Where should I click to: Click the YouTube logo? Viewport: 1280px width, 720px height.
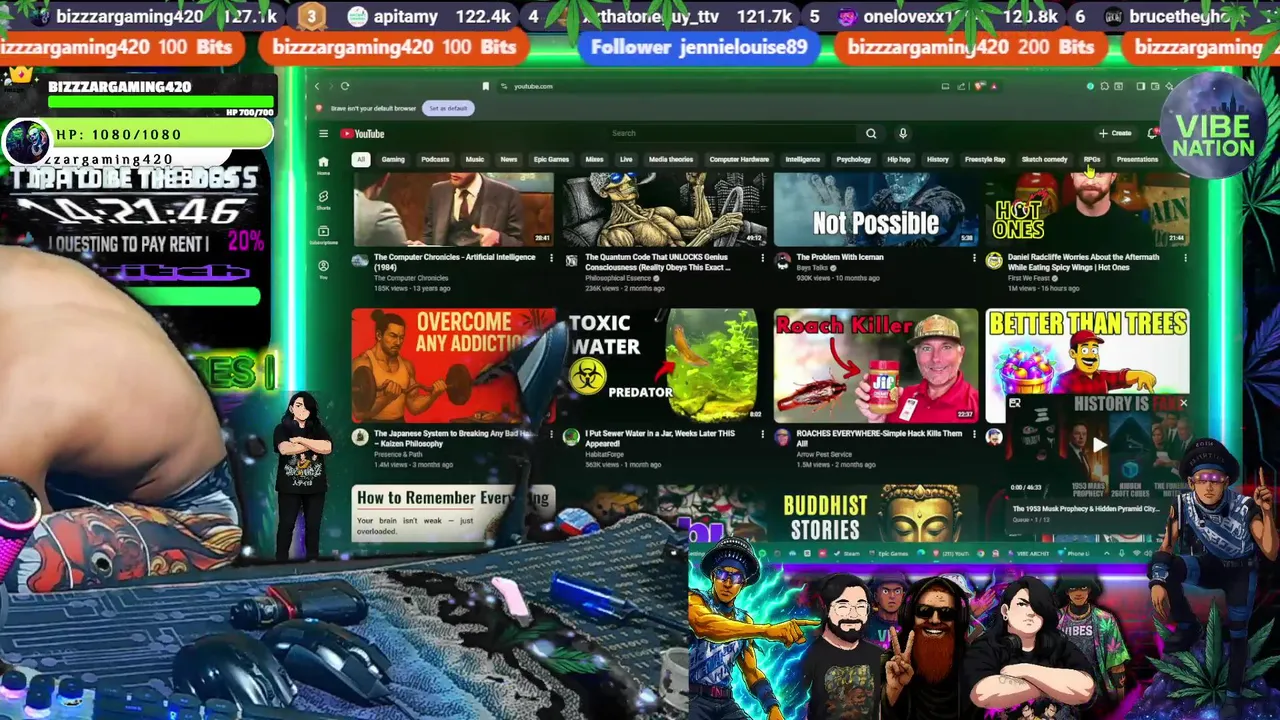point(362,134)
